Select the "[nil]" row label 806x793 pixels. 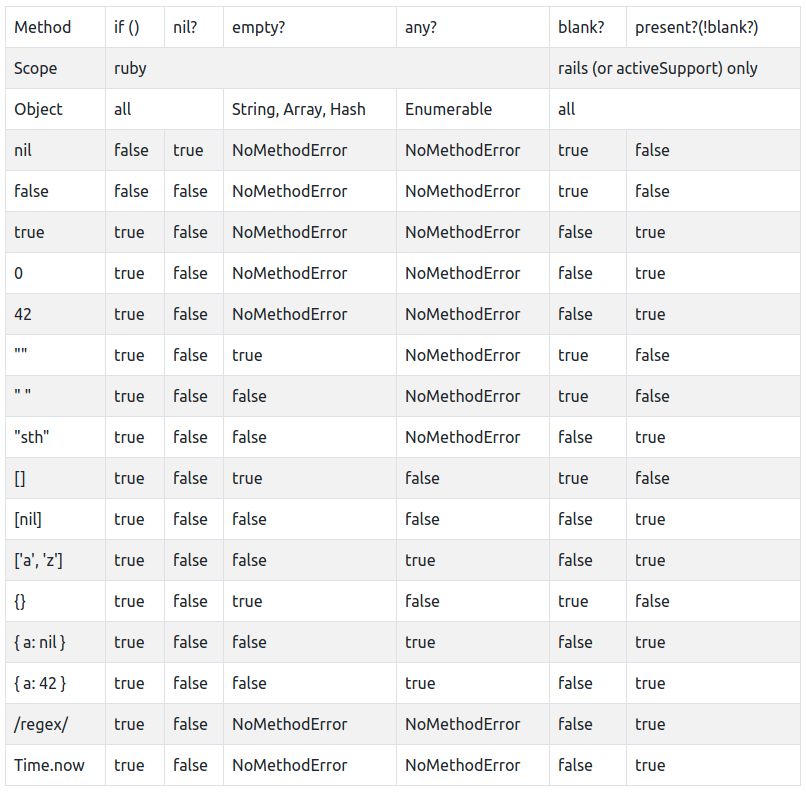(x=28, y=519)
